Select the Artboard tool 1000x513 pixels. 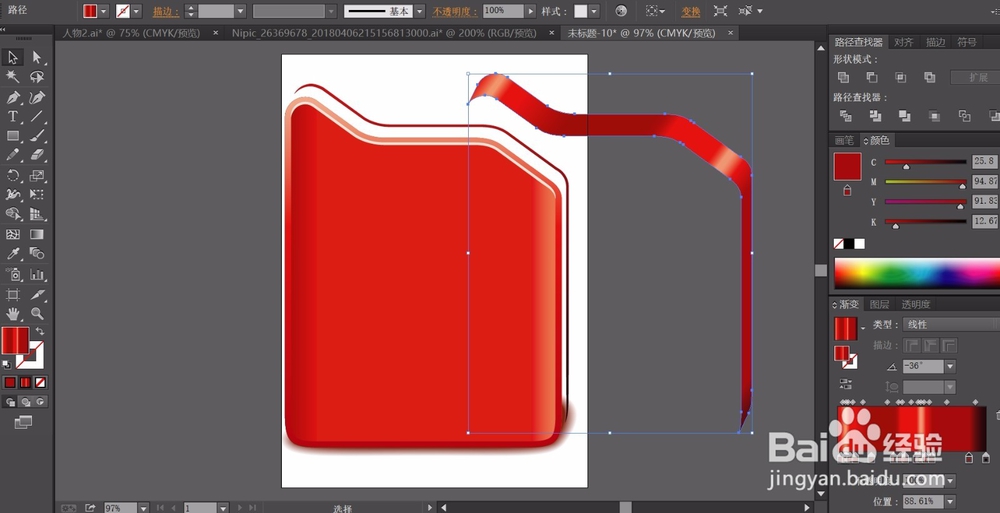tap(13, 294)
